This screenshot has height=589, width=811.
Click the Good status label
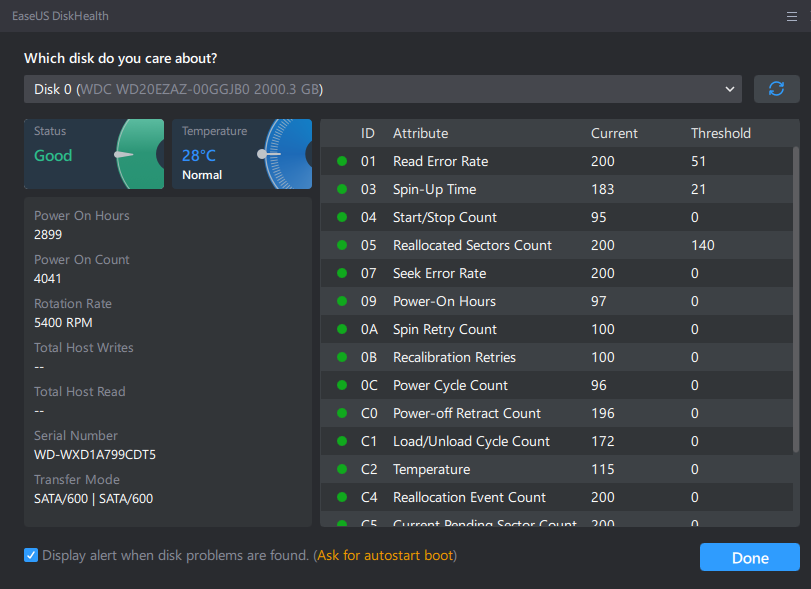coord(53,155)
